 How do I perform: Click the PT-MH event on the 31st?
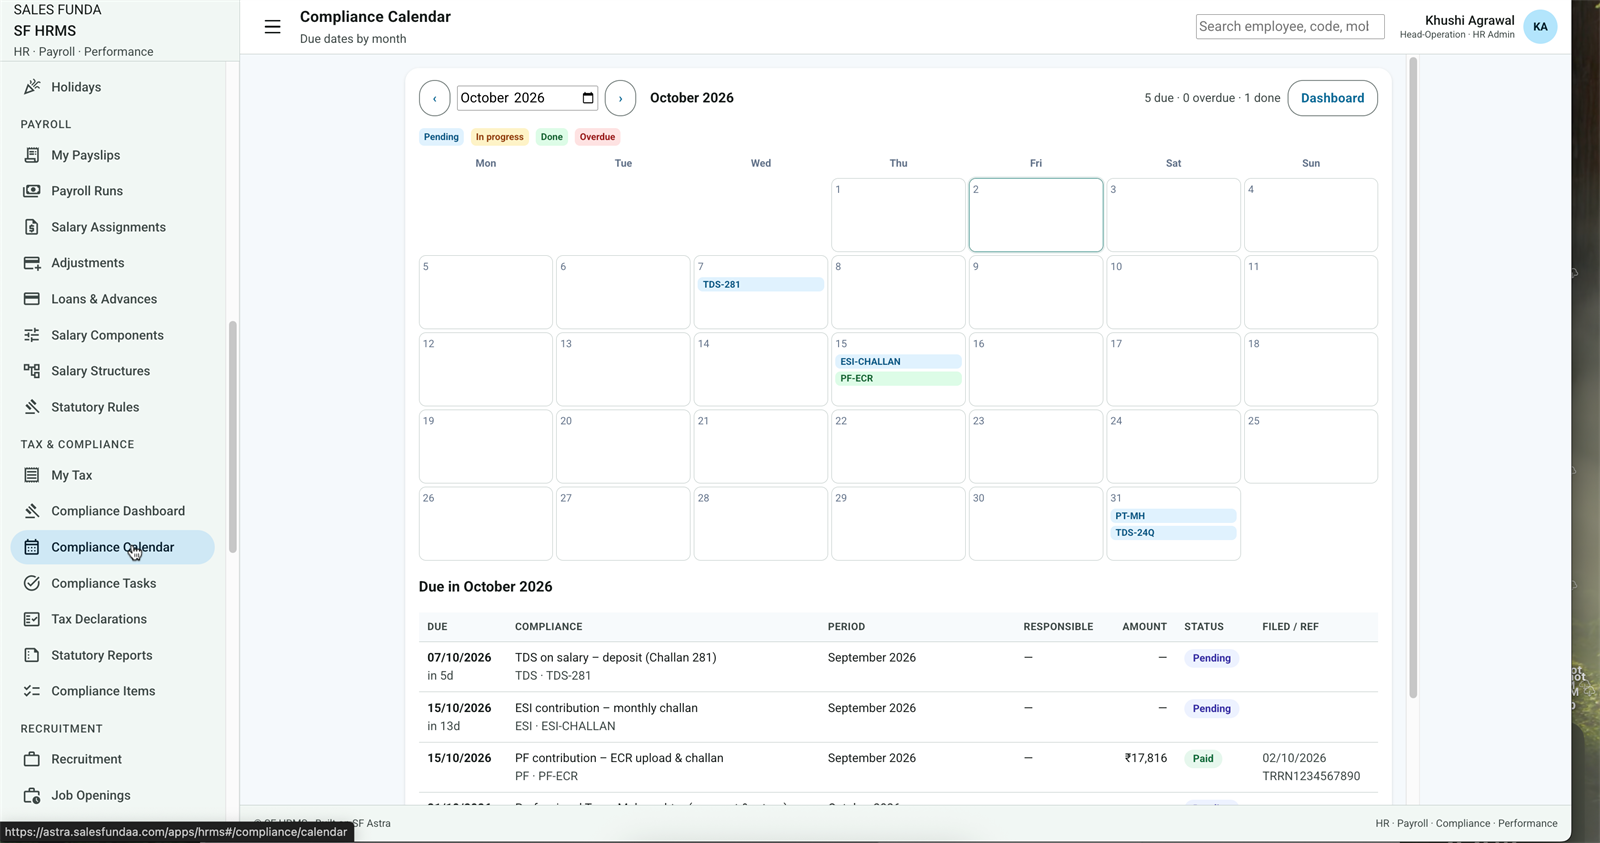click(x=1173, y=516)
